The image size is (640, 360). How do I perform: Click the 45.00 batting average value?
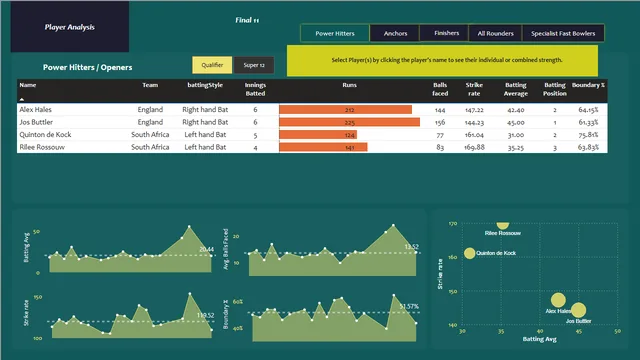coord(516,122)
